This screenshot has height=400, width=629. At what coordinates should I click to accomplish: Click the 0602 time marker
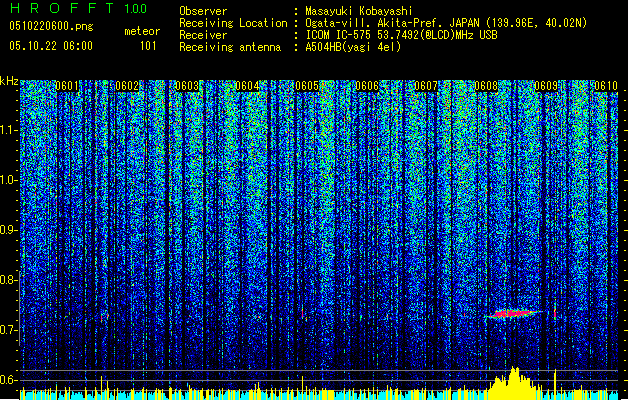pyautogui.click(x=127, y=86)
